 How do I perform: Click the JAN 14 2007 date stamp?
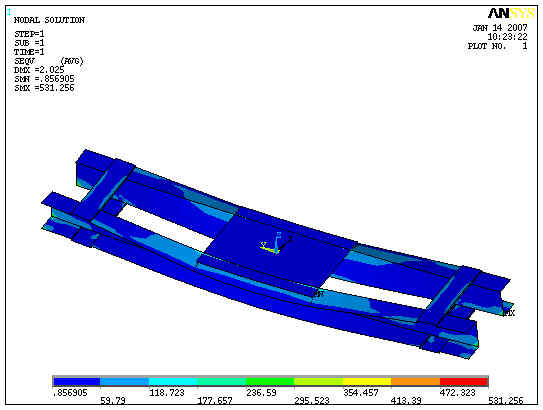click(500, 28)
